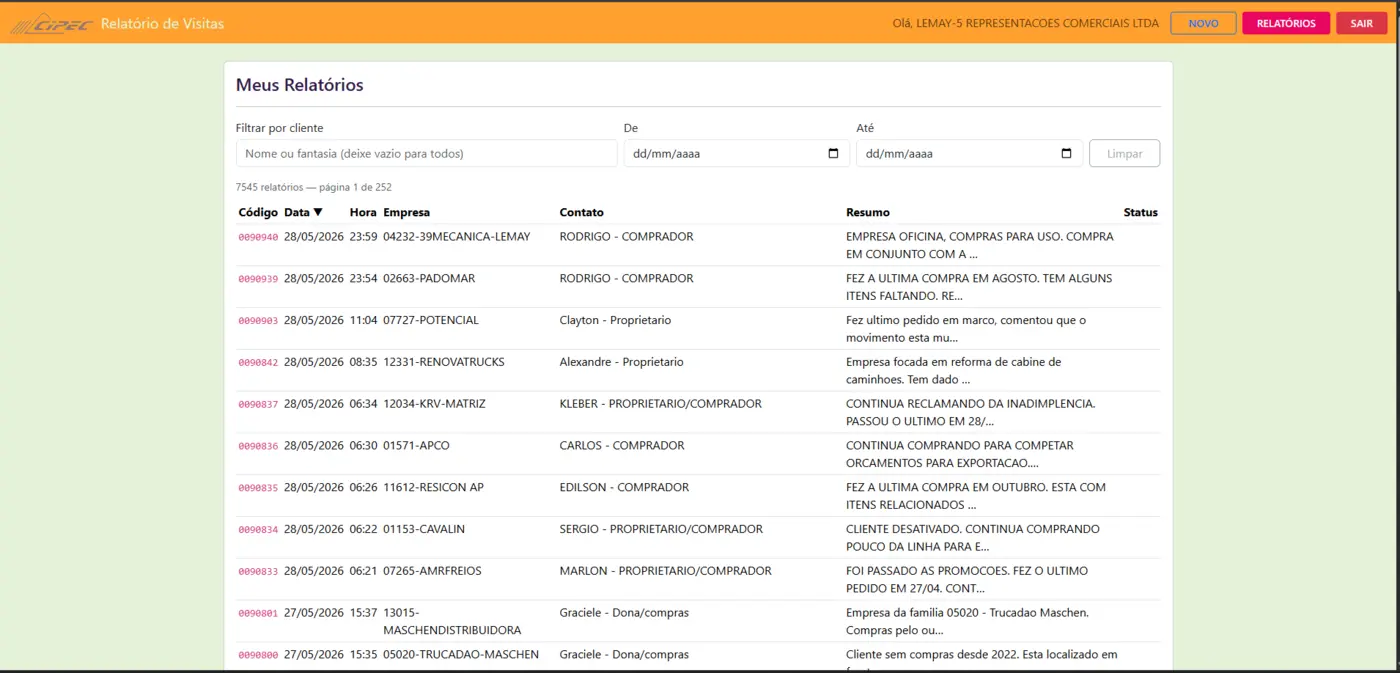Open report code 0090903
This screenshot has width=1400, height=673.
[x=258, y=321]
